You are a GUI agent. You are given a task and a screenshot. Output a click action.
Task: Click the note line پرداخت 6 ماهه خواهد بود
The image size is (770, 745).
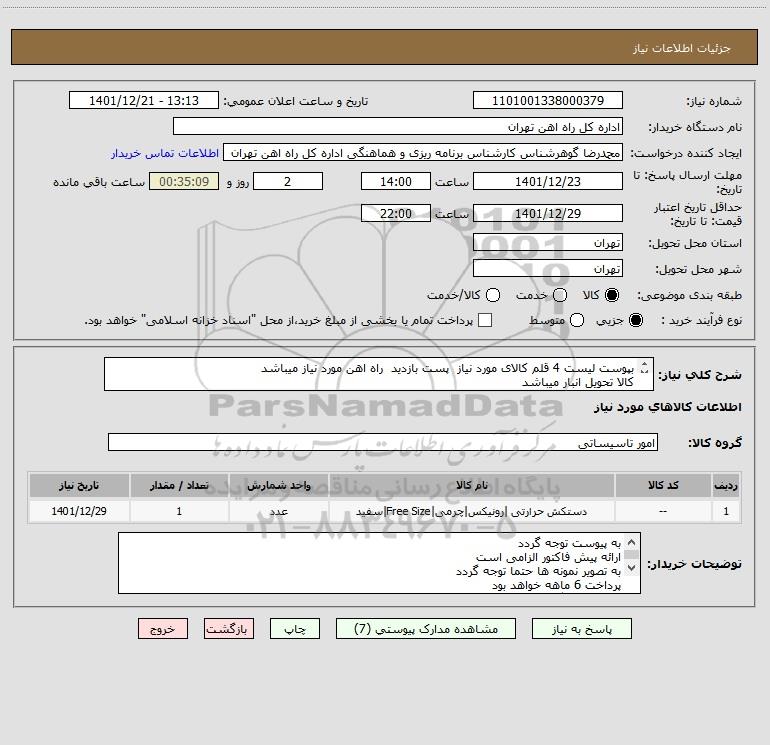pos(556,585)
